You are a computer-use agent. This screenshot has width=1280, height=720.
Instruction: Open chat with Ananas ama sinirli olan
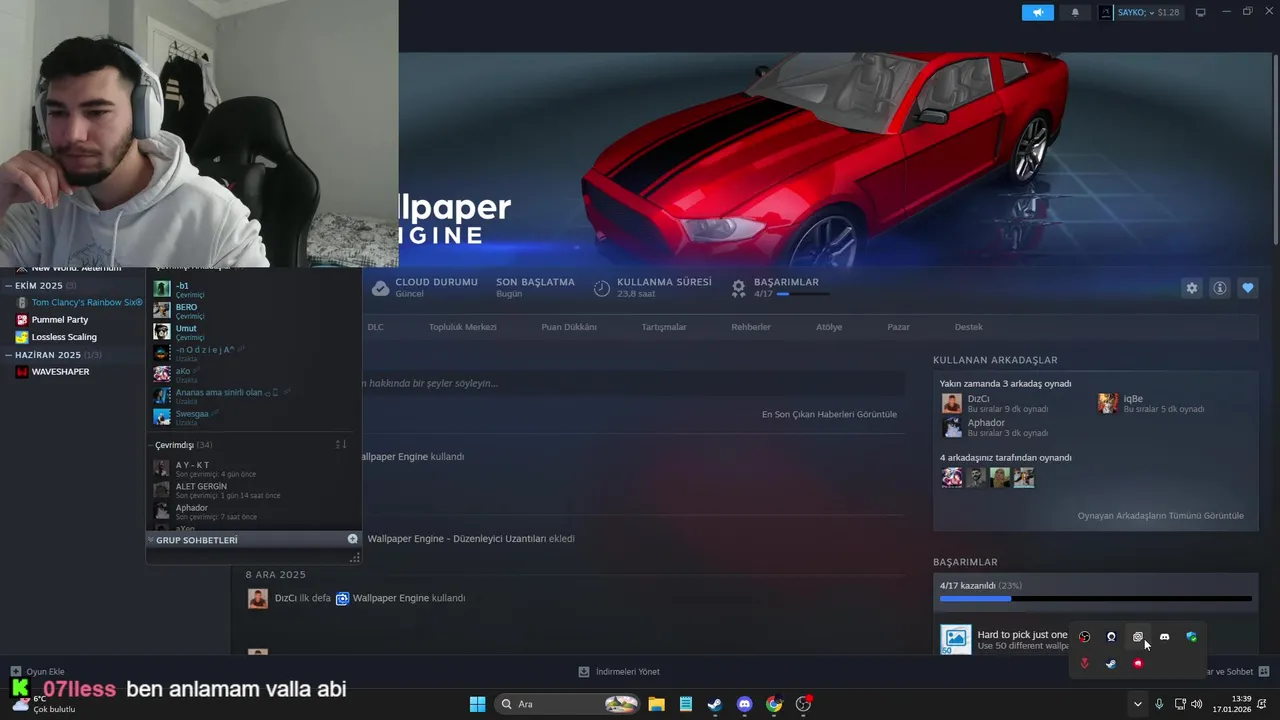click(254, 396)
